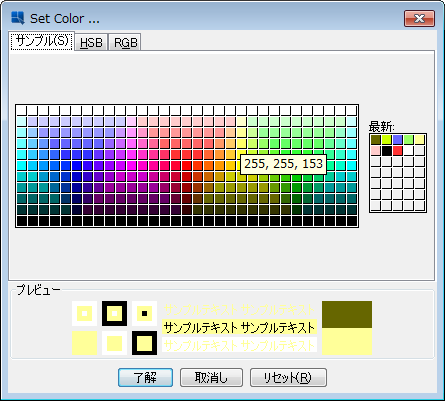
Task: Confirm with the 了解 button
Action: [x=145, y=377]
